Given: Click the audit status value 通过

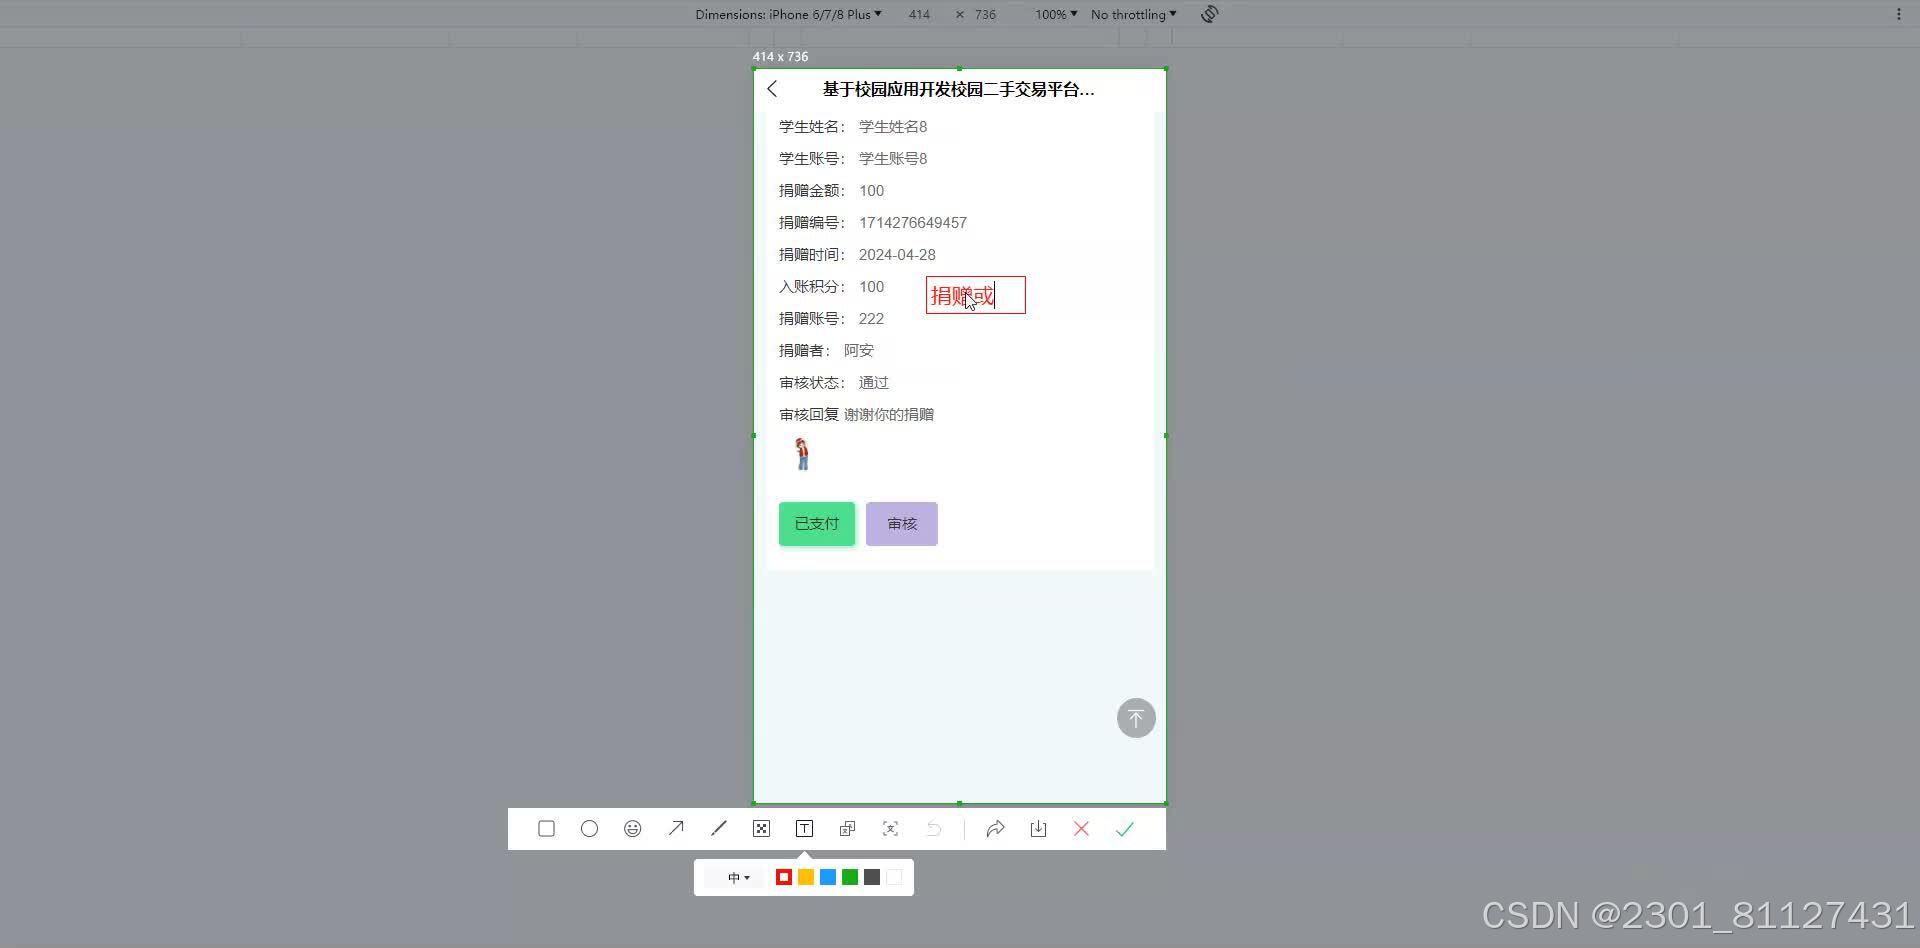Looking at the screenshot, I should [x=874, y=383].
